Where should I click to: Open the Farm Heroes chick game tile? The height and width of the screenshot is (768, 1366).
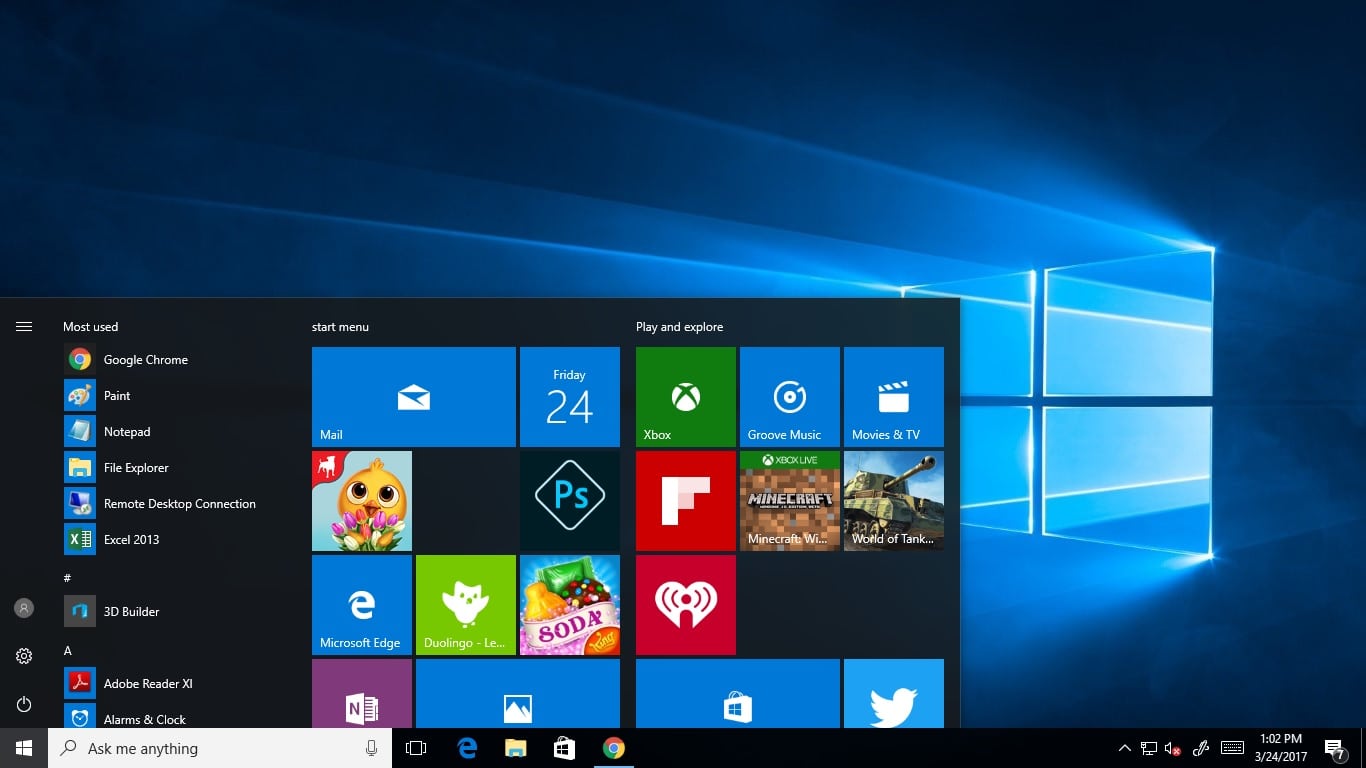click(x=362, y=501)
